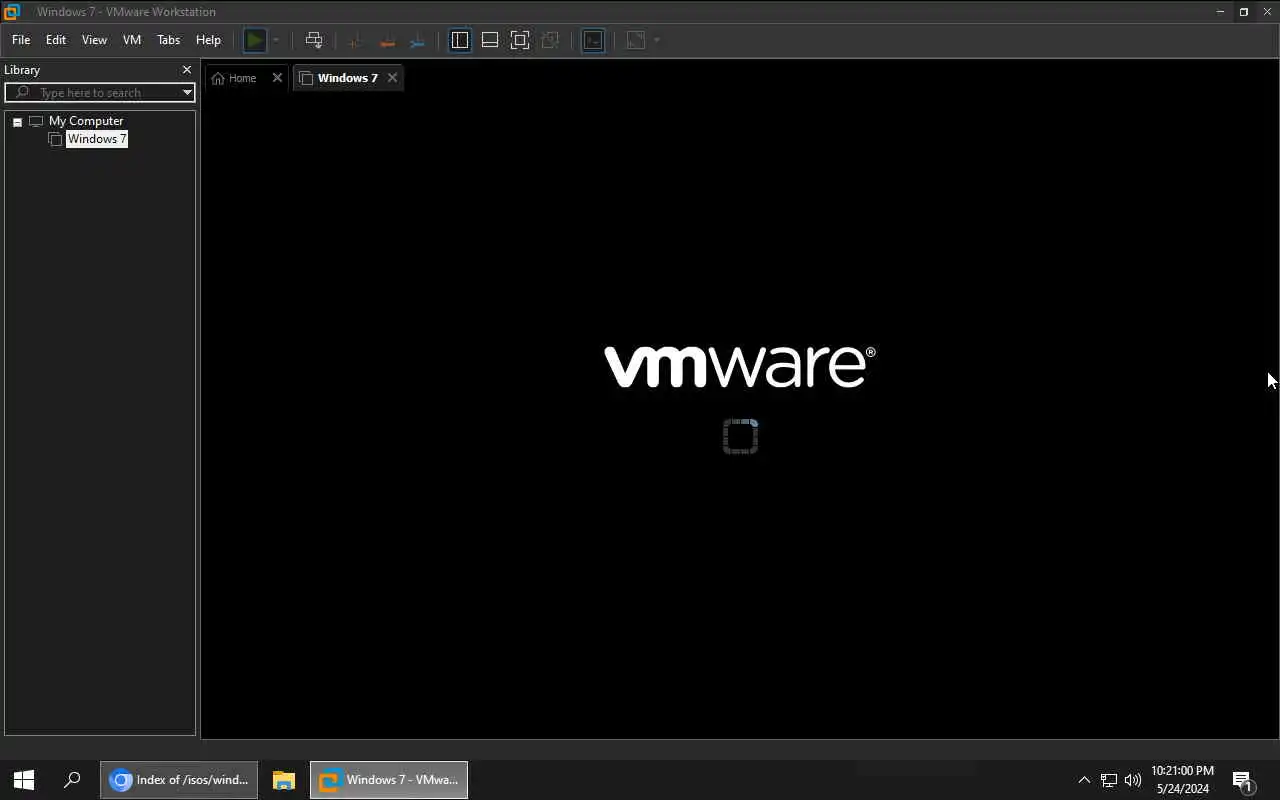The height and width of the screenshot is (800, 1280).
Task: Open the Help menu
Action: tap(208, 40)
